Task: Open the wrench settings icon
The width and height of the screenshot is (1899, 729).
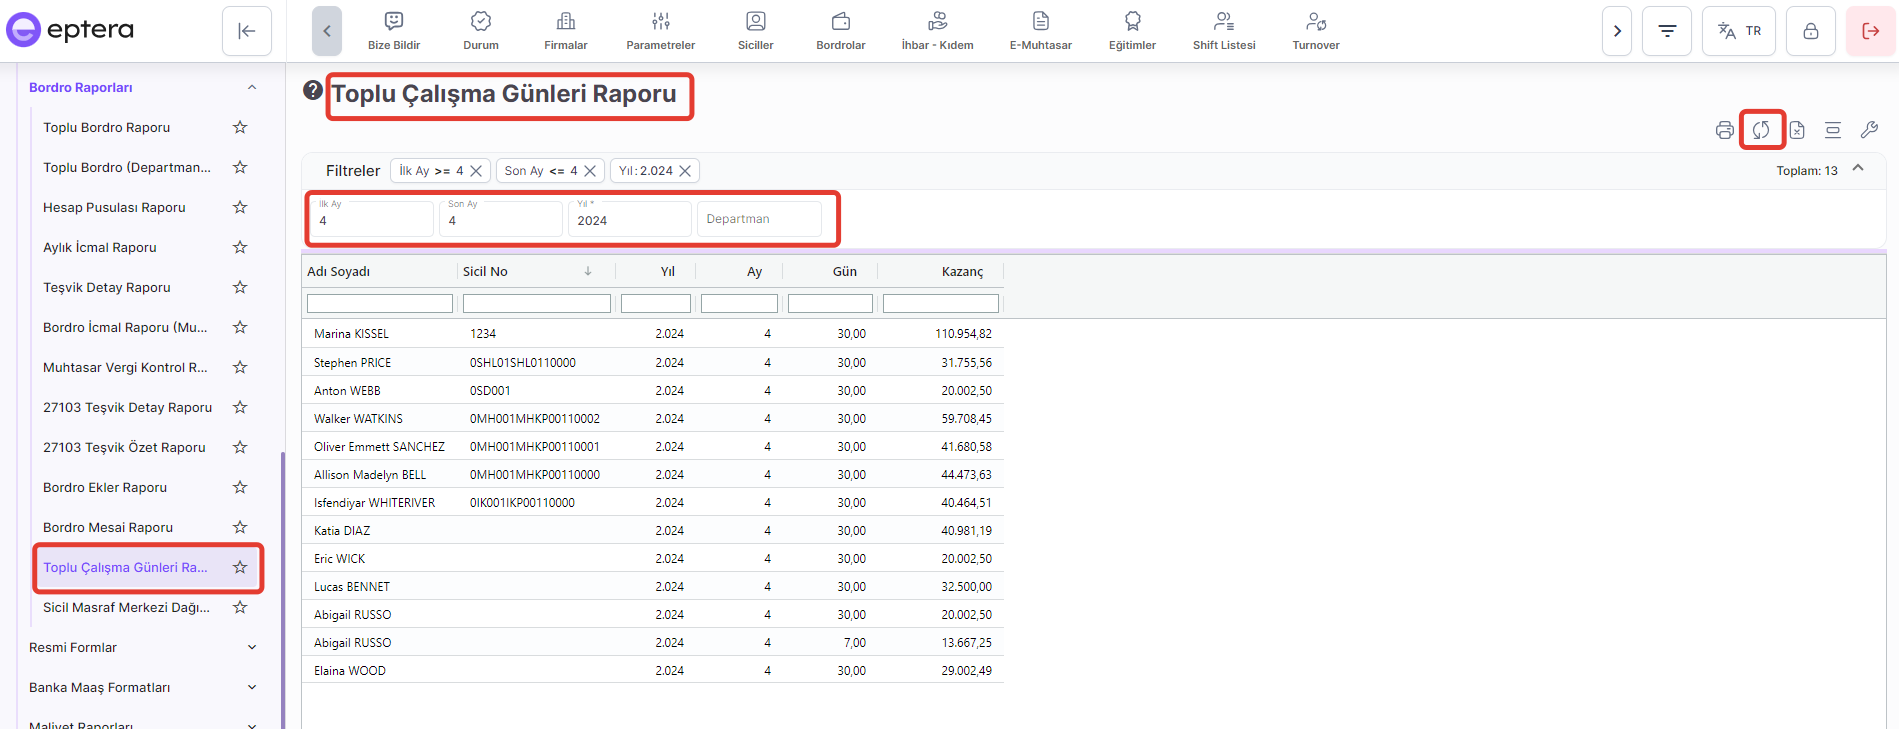Action: [x=1869, y=130]
